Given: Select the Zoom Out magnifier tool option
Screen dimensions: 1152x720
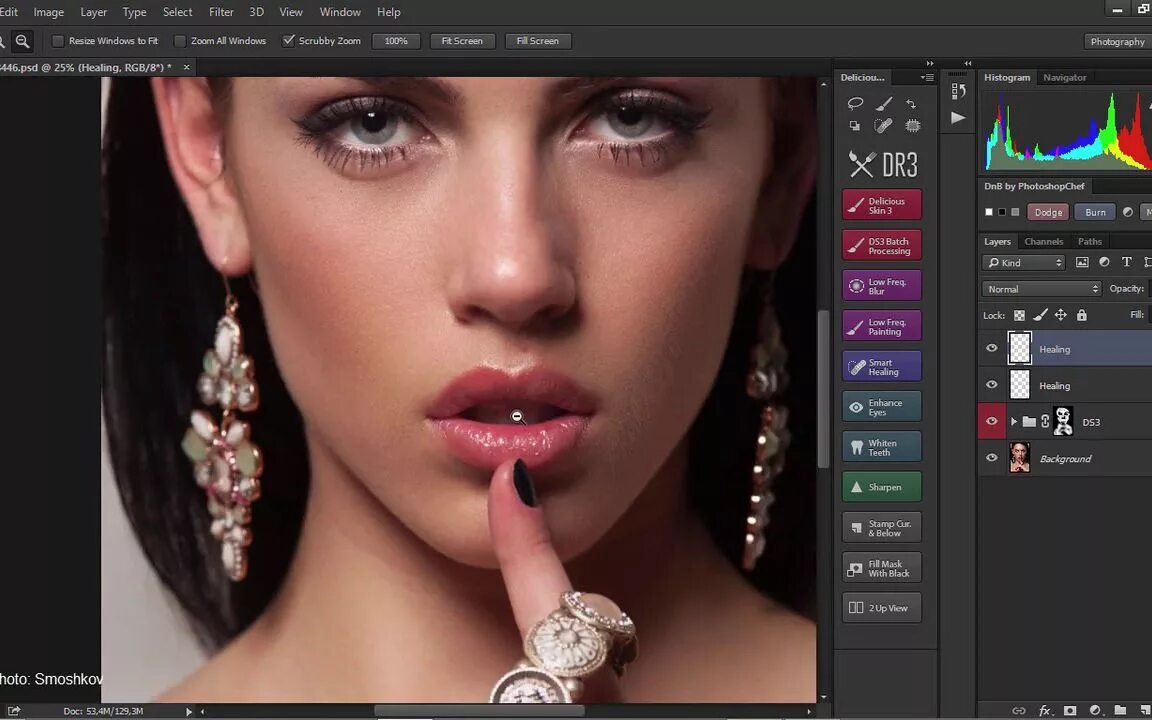Looking at the screenshot, I should coord(23,41).
